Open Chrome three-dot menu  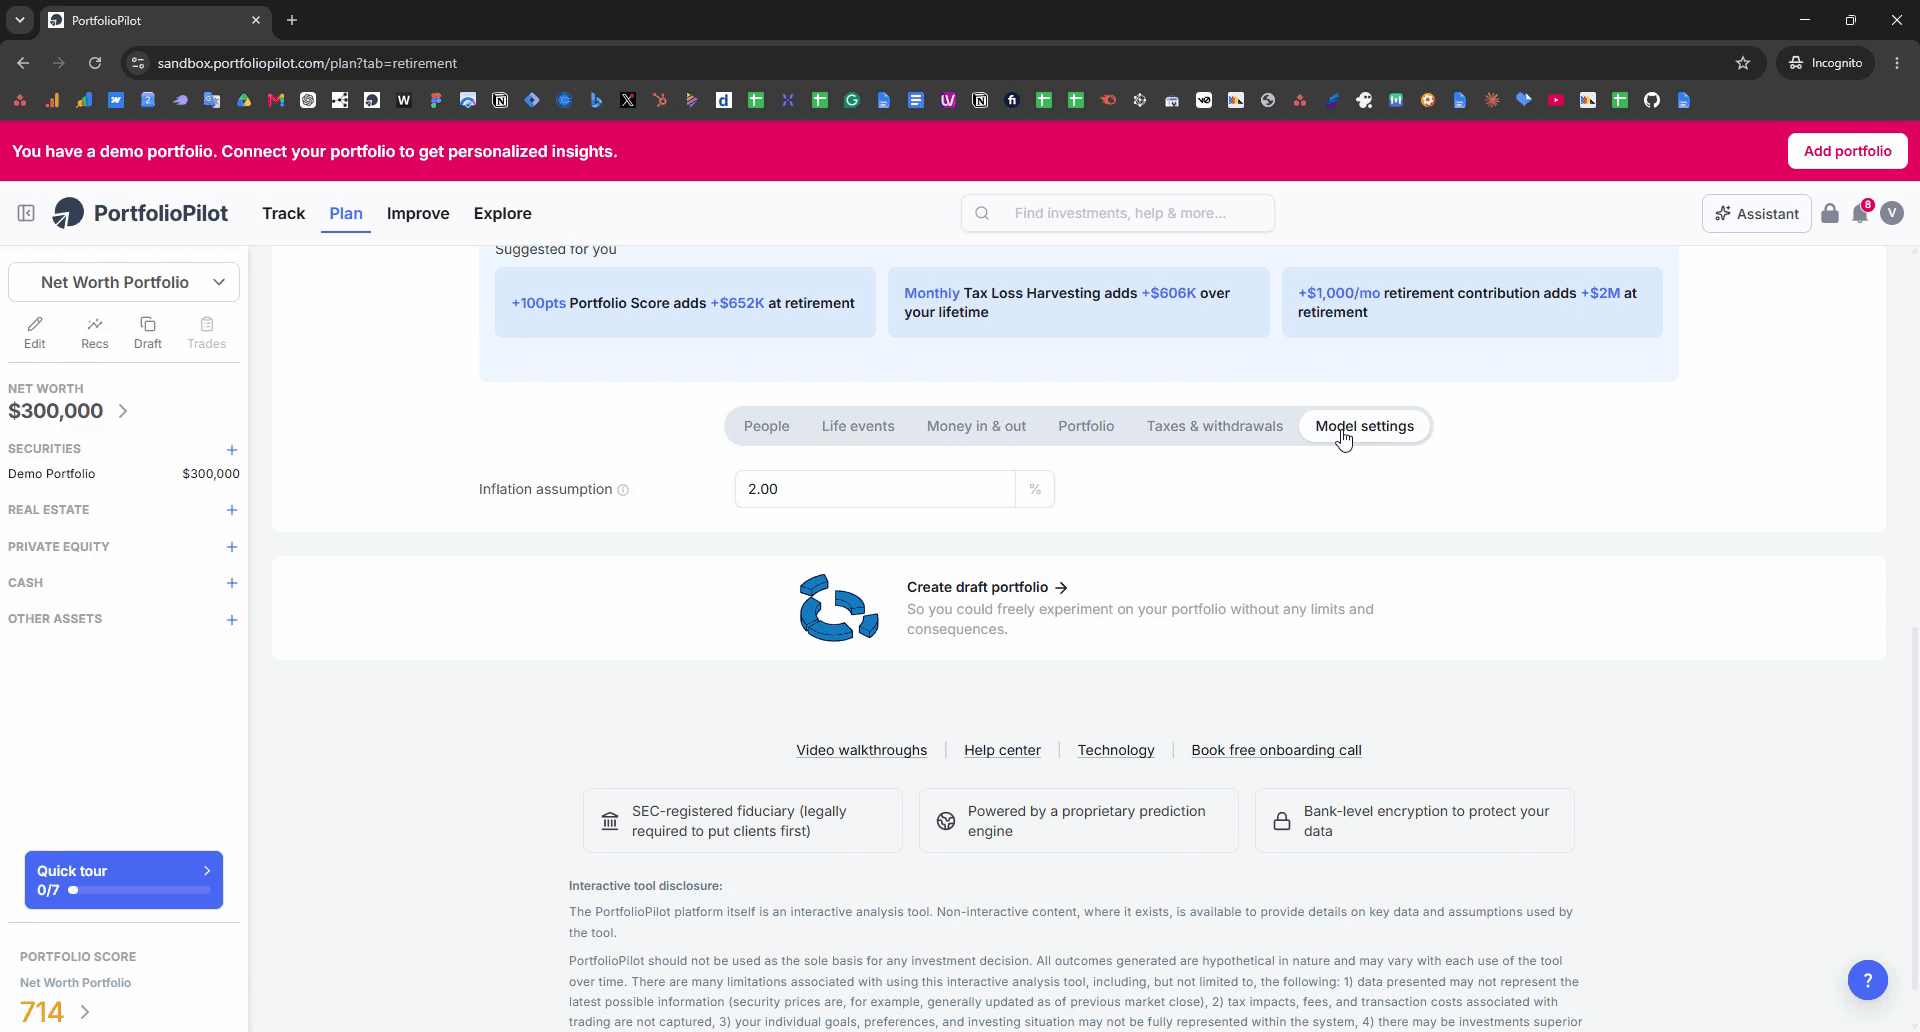coord(1897,63)
